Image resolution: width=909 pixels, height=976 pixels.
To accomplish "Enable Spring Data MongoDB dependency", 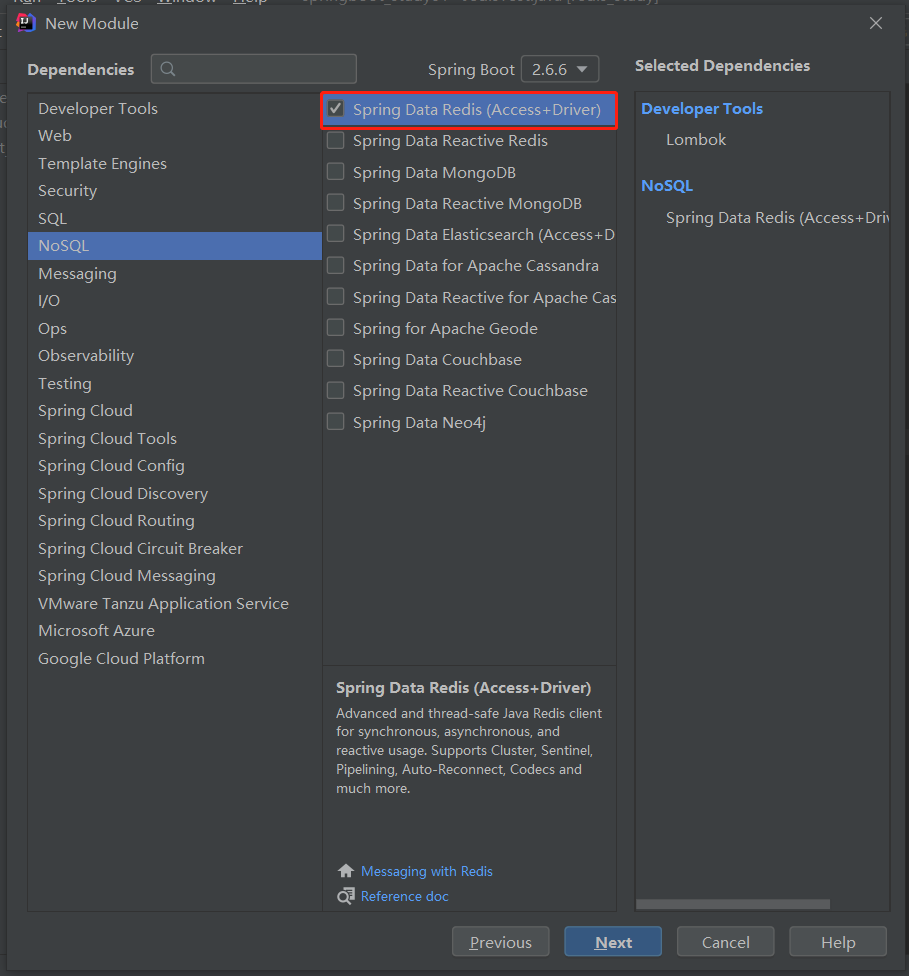I will [336, 171].
